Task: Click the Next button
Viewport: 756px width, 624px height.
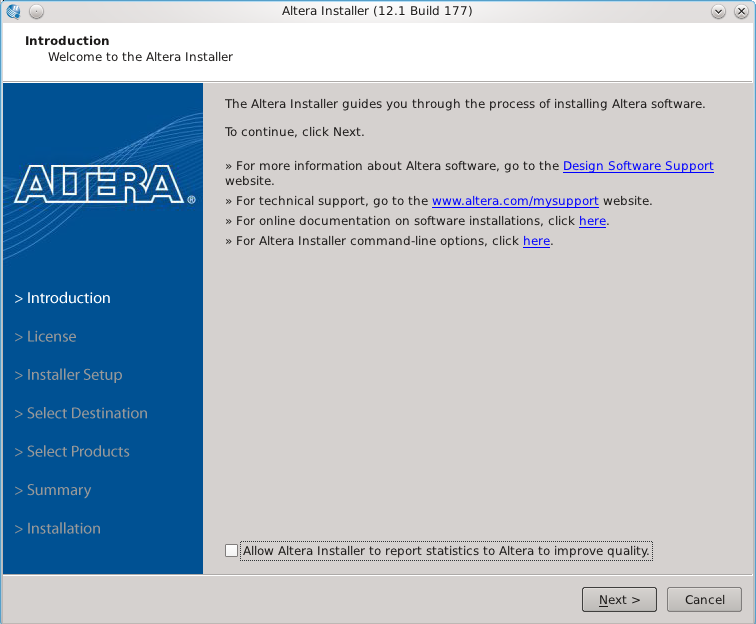Action: [x=619, y=599]
